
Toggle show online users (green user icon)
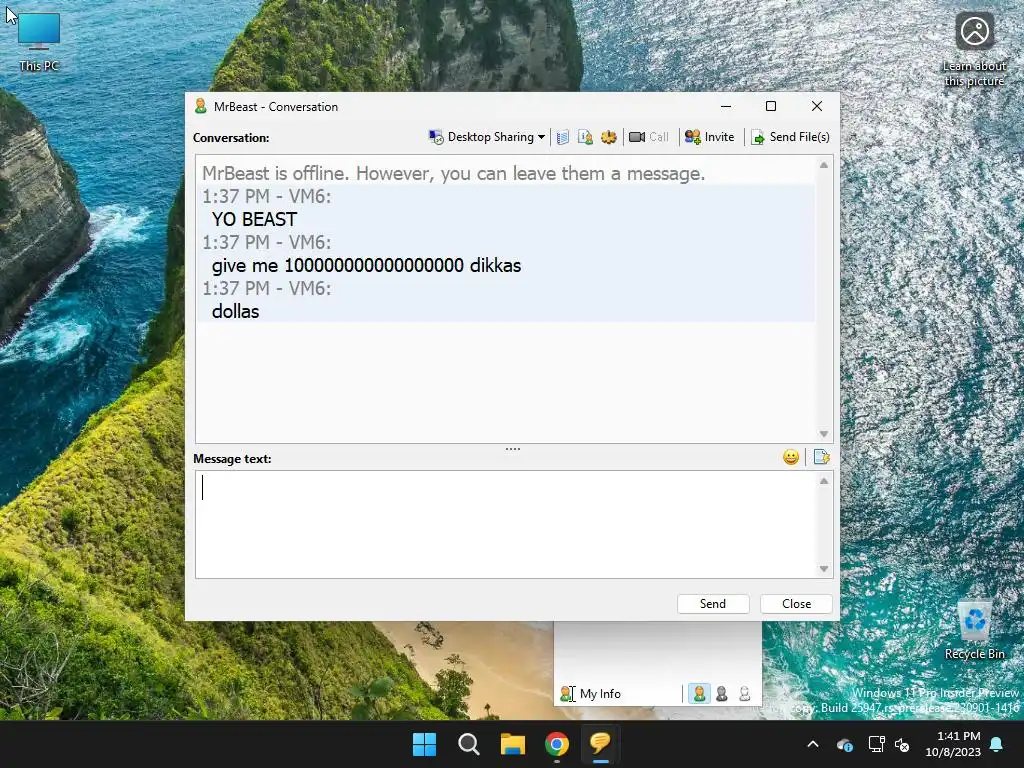point(699,694)
